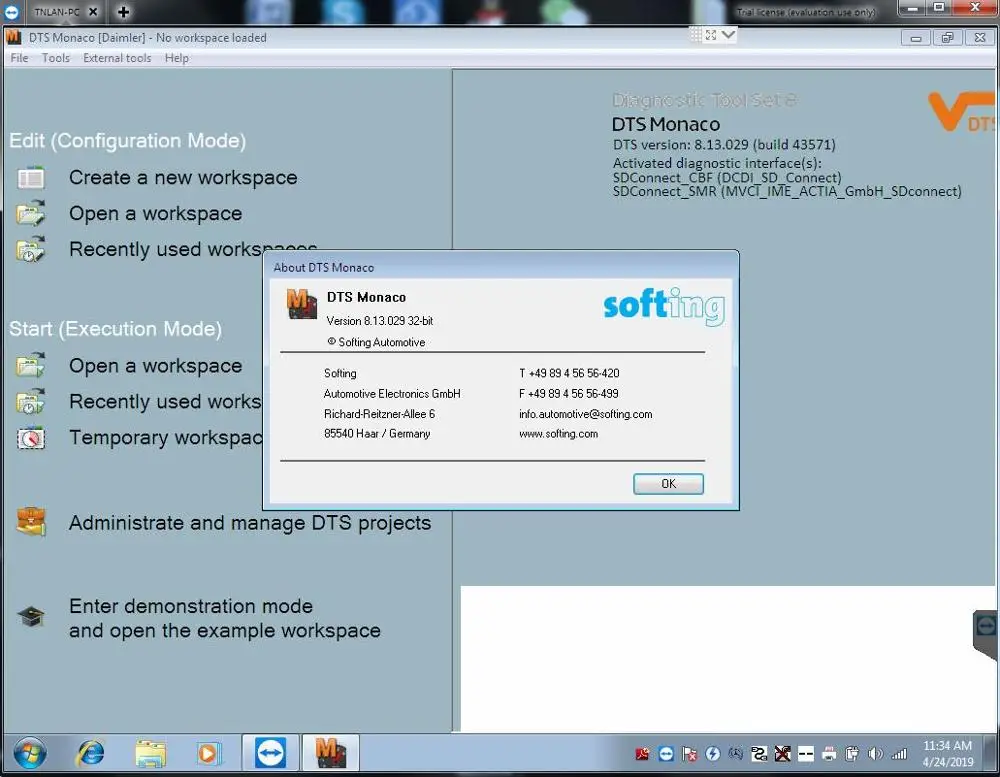The image size is (1000, 777).
Task: Open Action Center flag tray icon
Action: (689, 754)
